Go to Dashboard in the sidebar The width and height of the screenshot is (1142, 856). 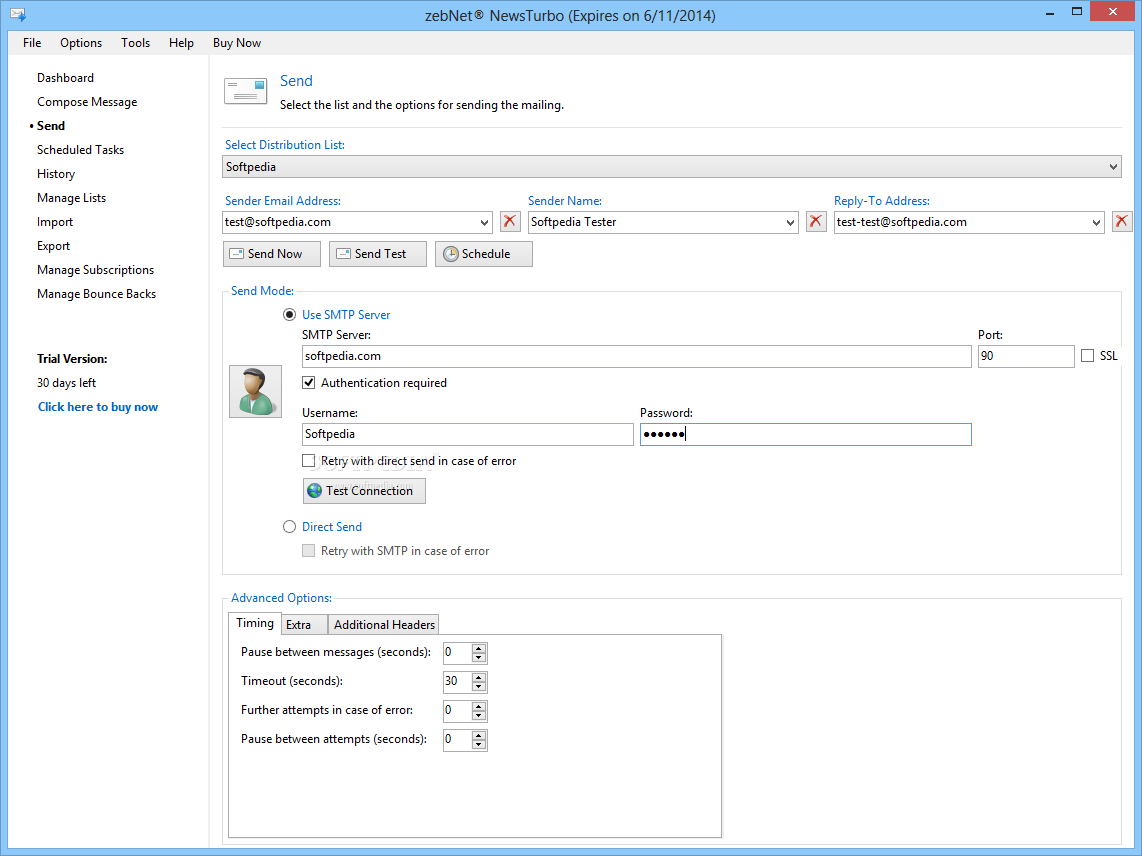point(66,78)
